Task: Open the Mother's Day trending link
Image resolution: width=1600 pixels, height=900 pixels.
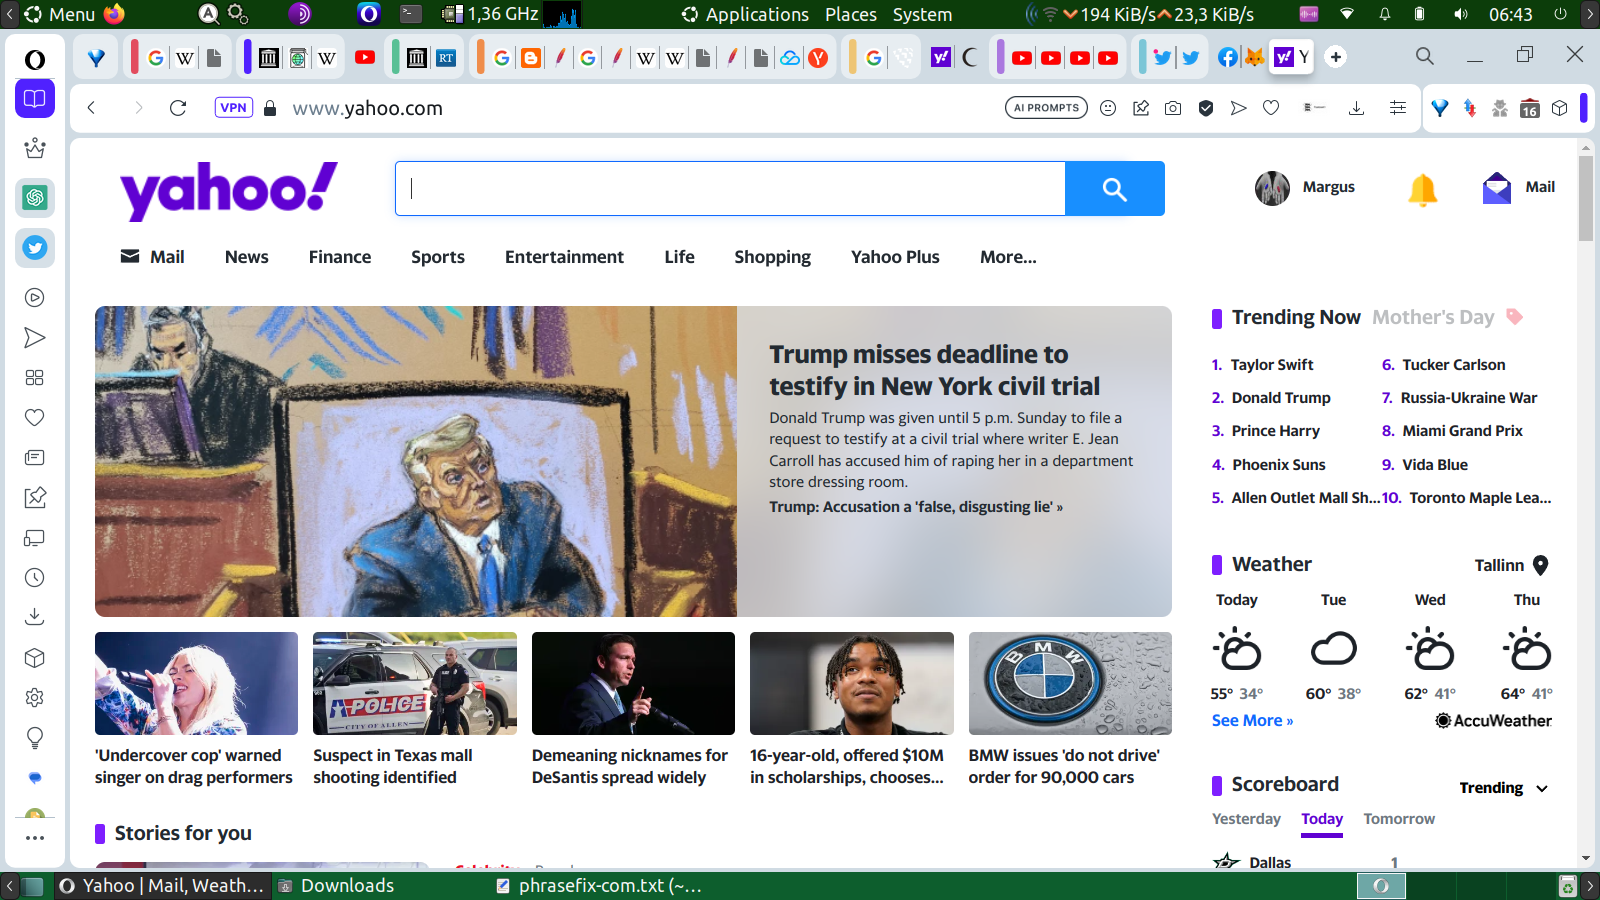Action: [1433, 317]
